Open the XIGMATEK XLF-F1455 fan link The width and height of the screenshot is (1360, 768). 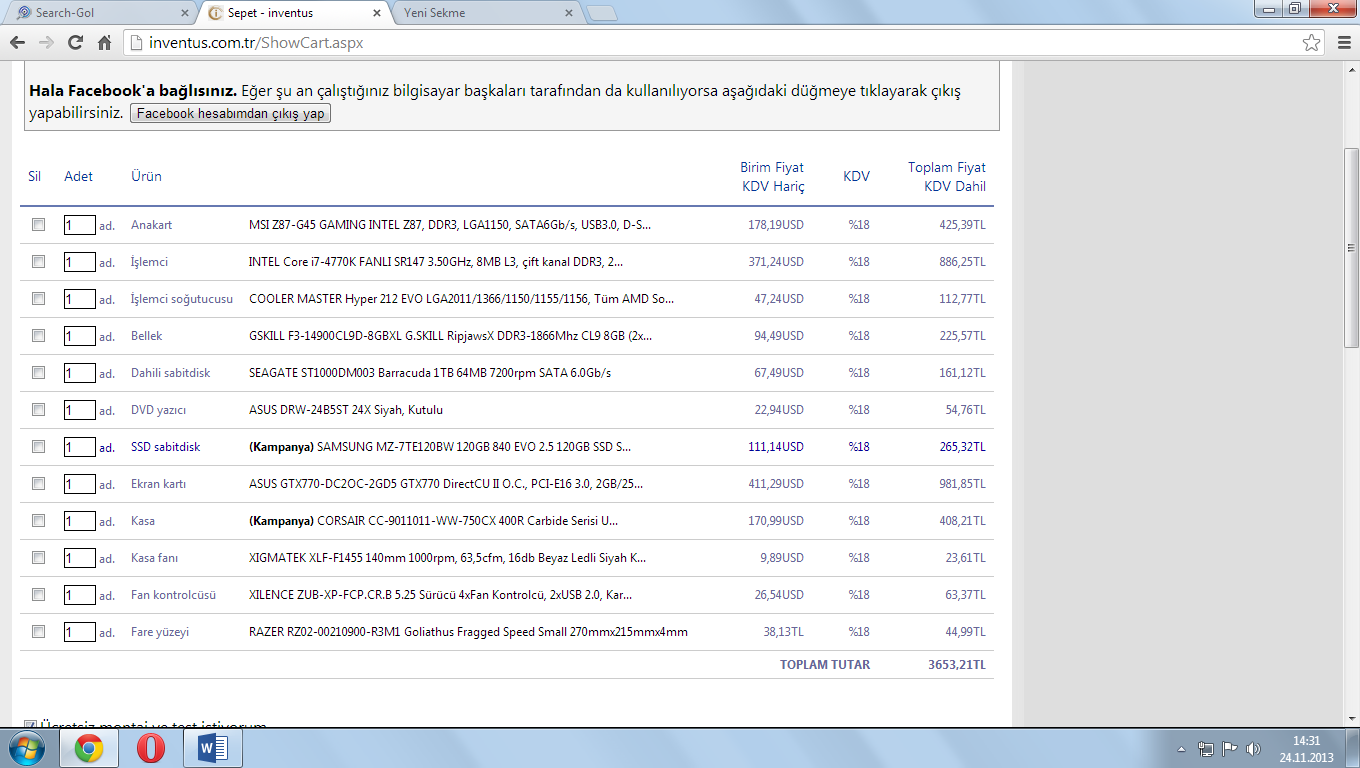[x=447, y=558]
